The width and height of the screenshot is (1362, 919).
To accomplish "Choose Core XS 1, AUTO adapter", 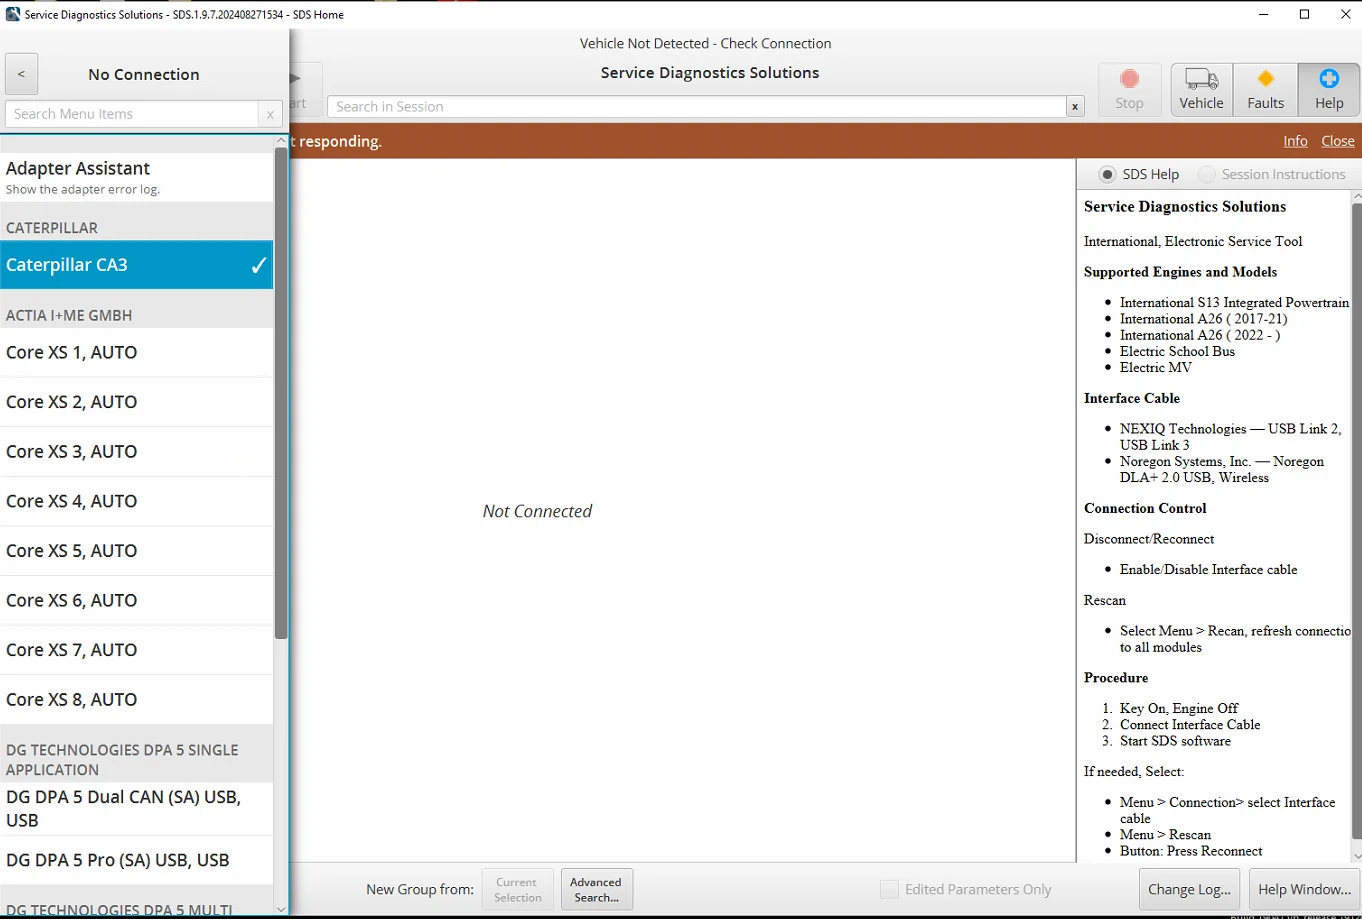I will point(136,352).
